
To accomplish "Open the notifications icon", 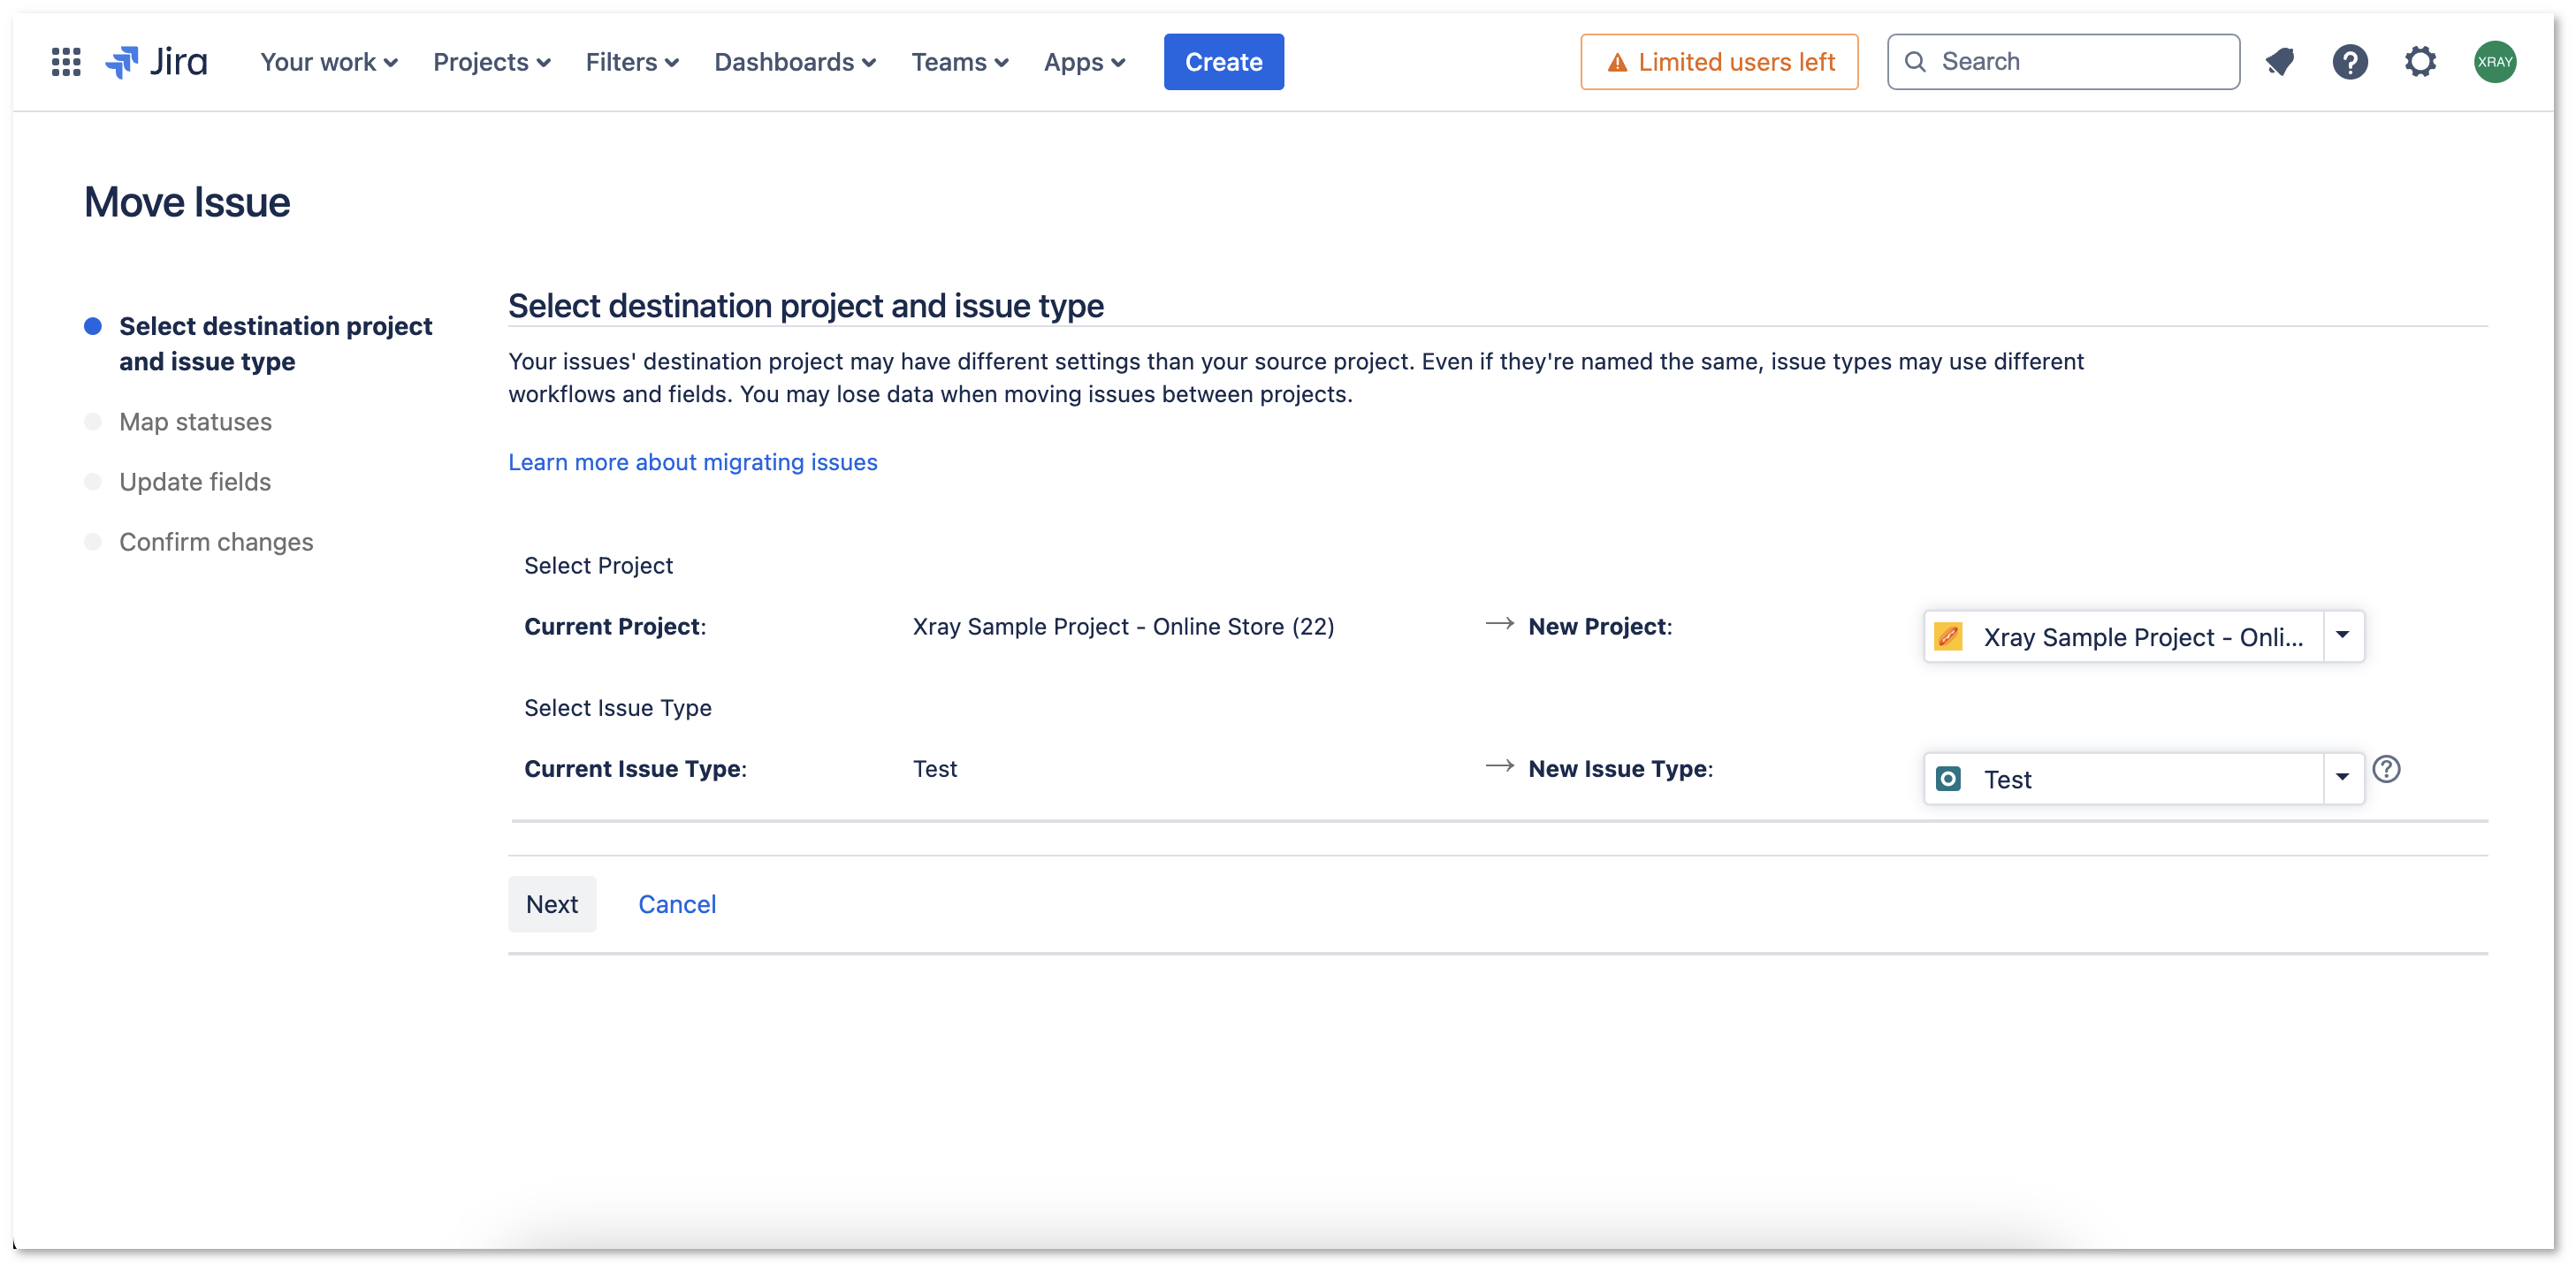I will click(x=2280, y=62).
